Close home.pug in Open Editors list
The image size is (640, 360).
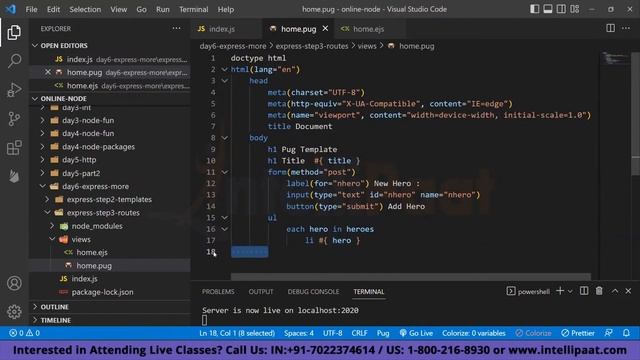tap(48, 72)
